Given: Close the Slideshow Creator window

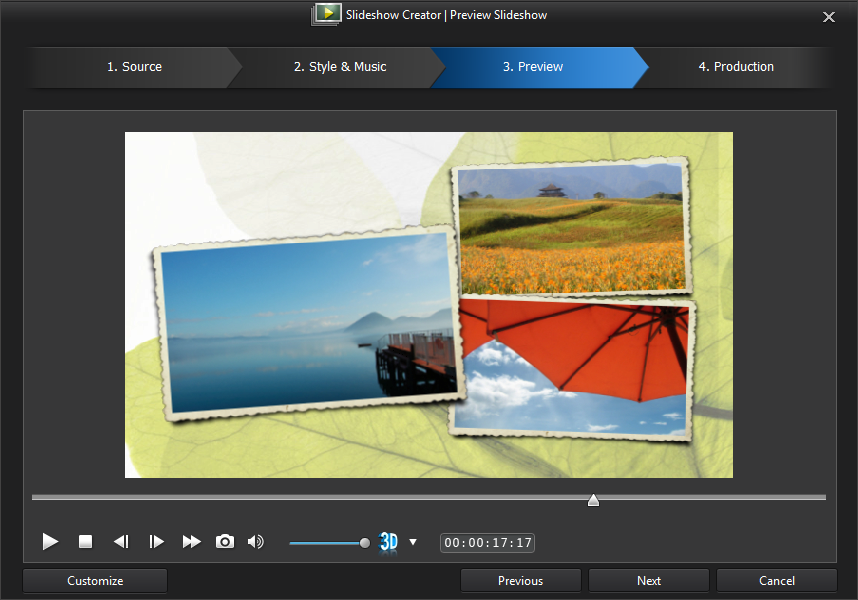Looking at the screenshot, I should point(828,17).
